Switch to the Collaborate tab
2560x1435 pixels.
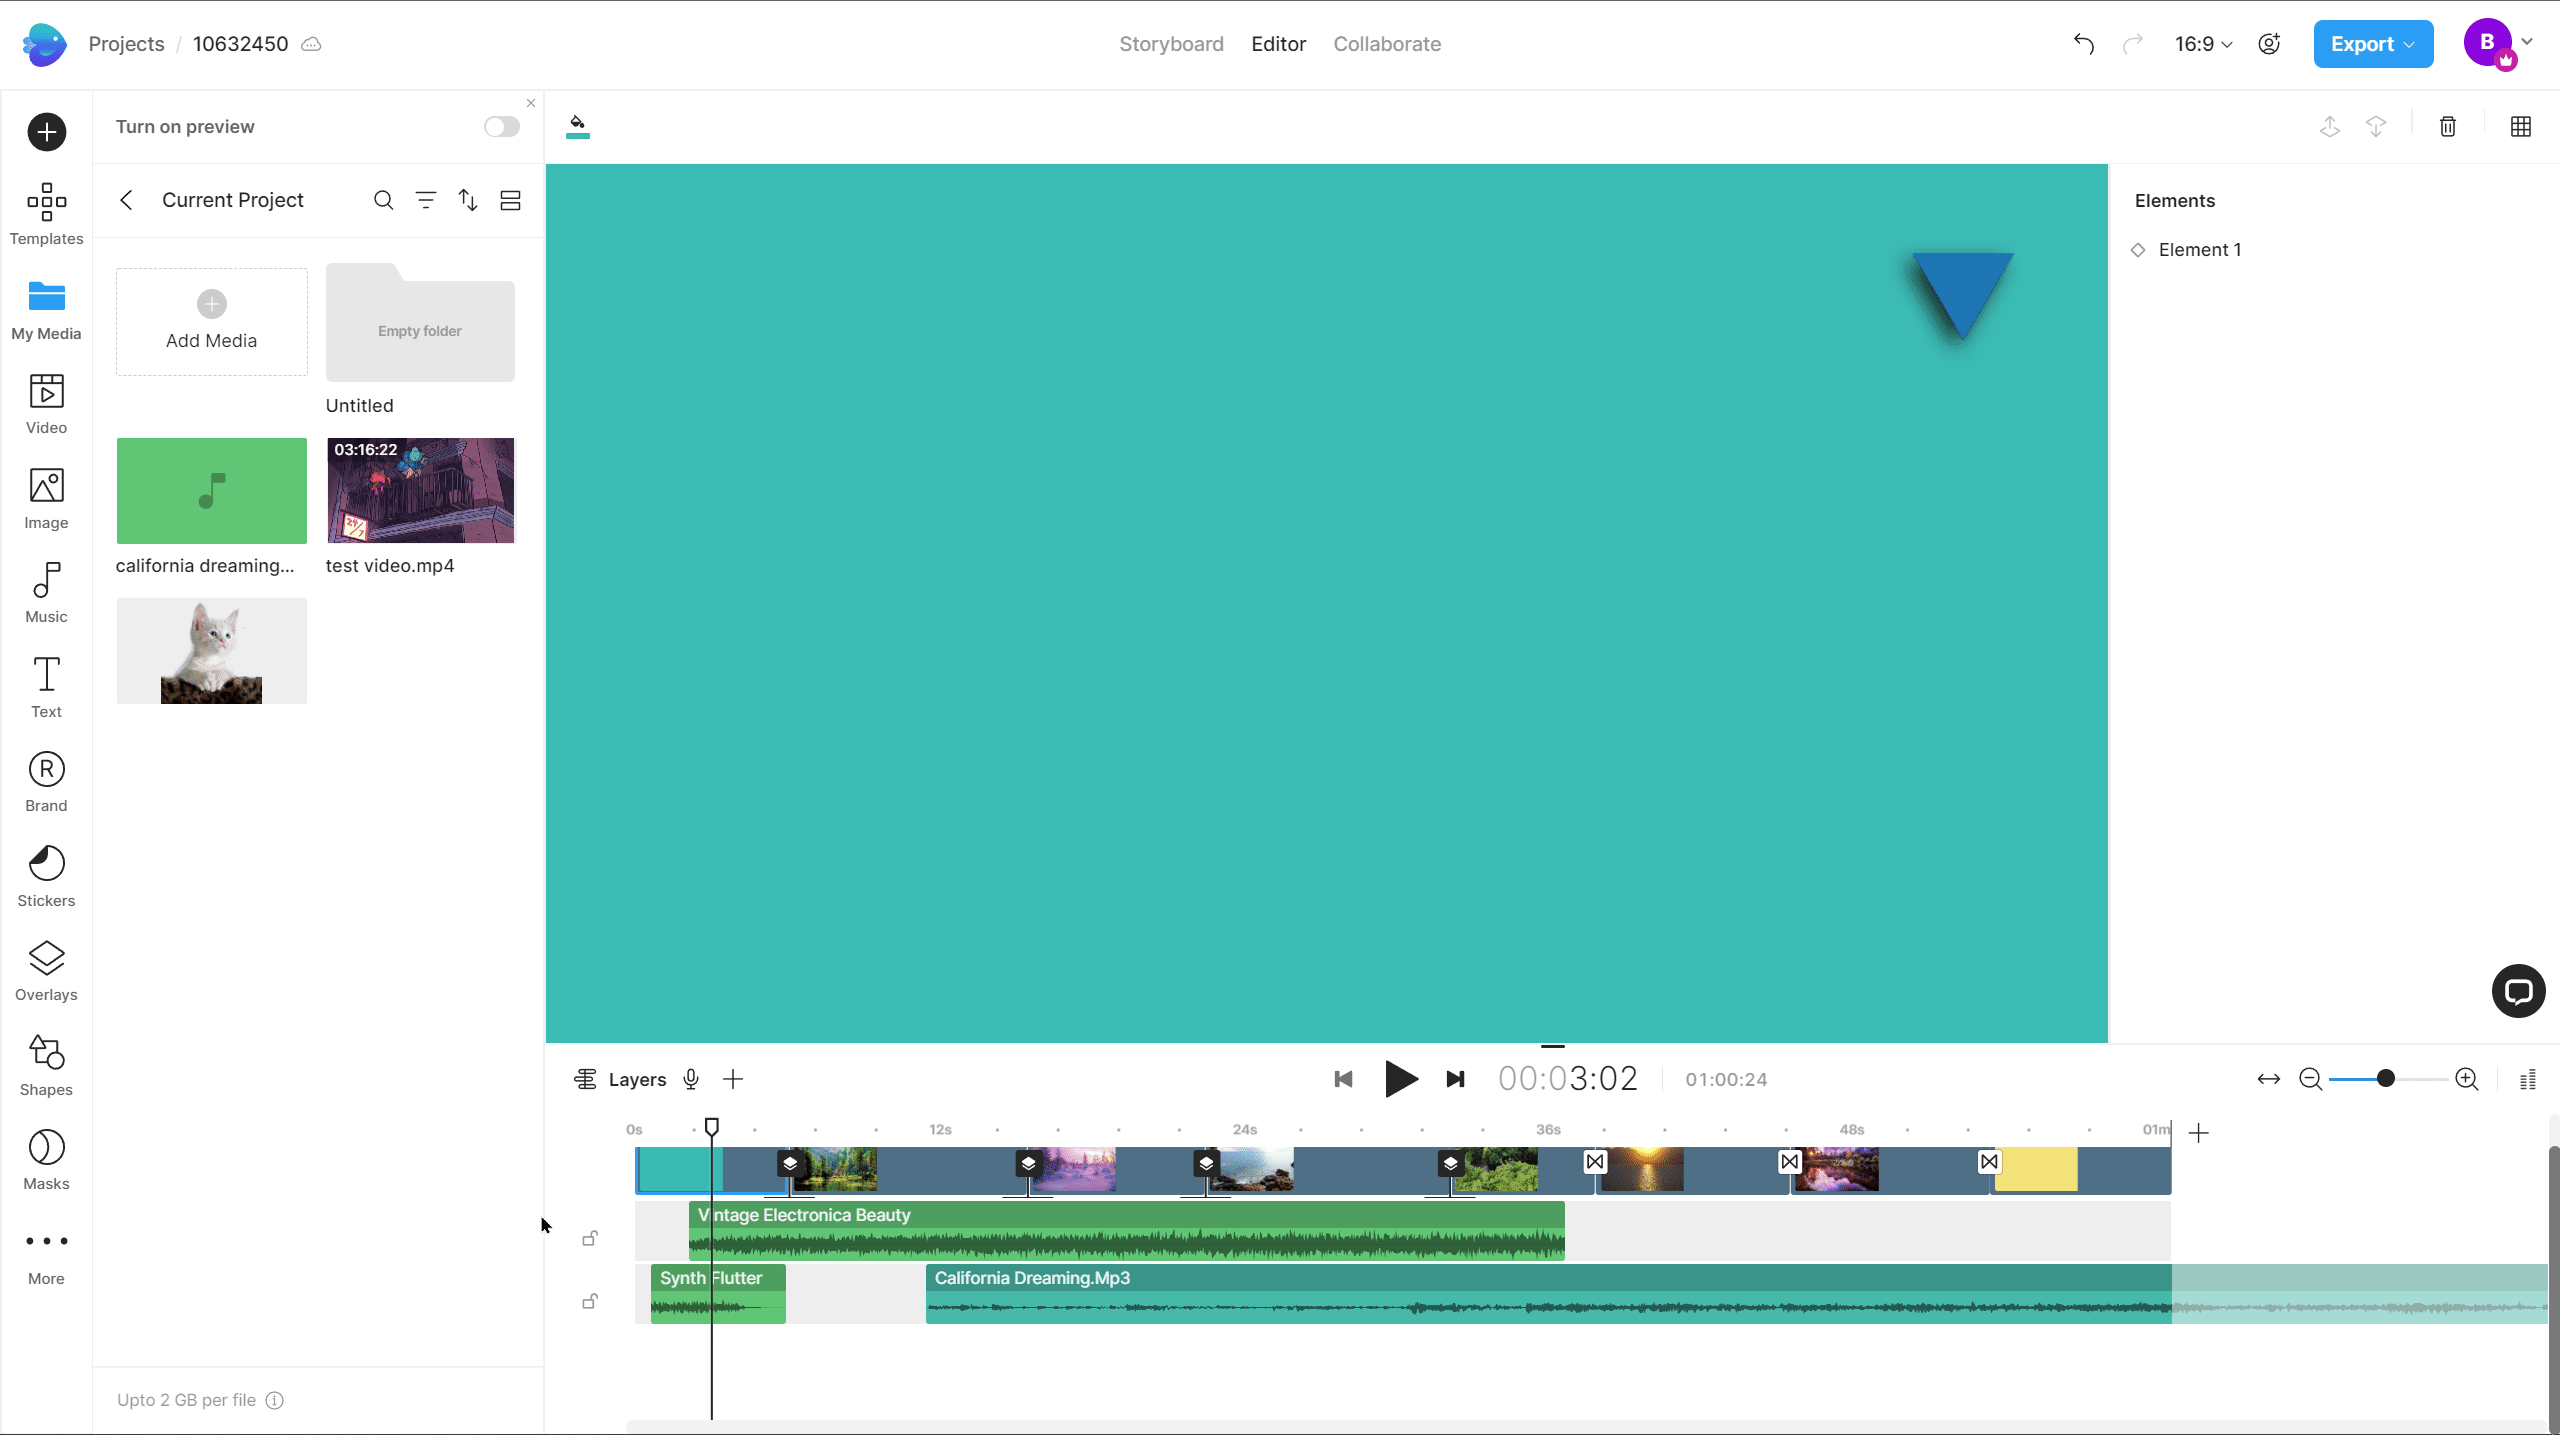pyautogui.click(x=1386, y=44)
